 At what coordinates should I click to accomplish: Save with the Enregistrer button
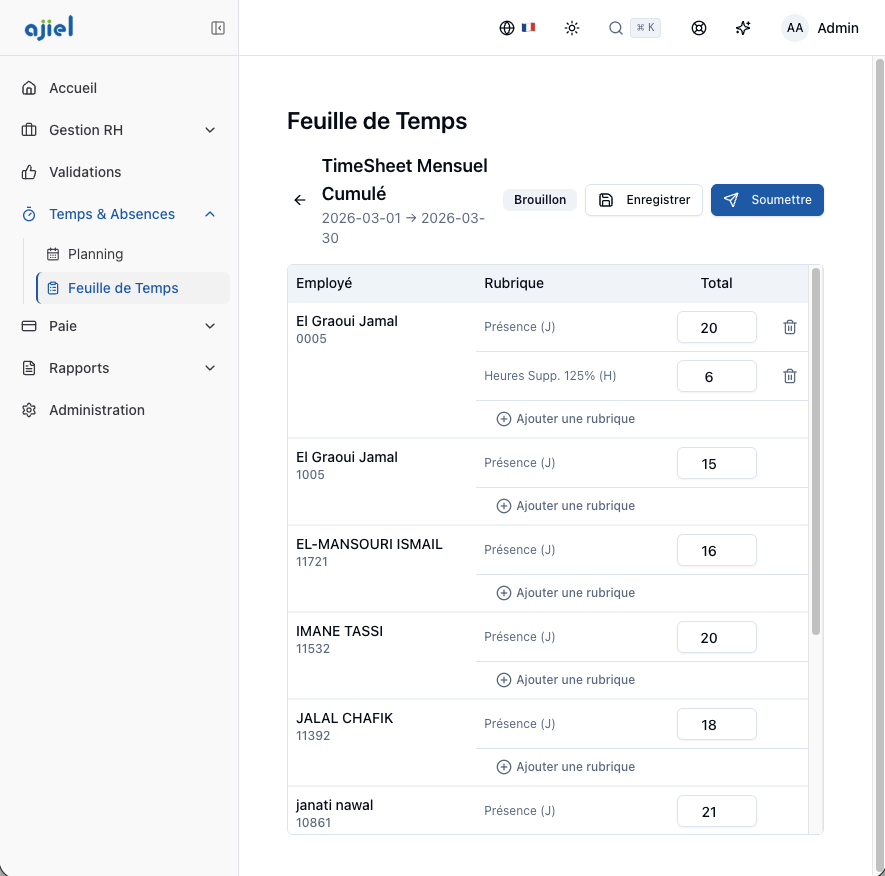644,200
